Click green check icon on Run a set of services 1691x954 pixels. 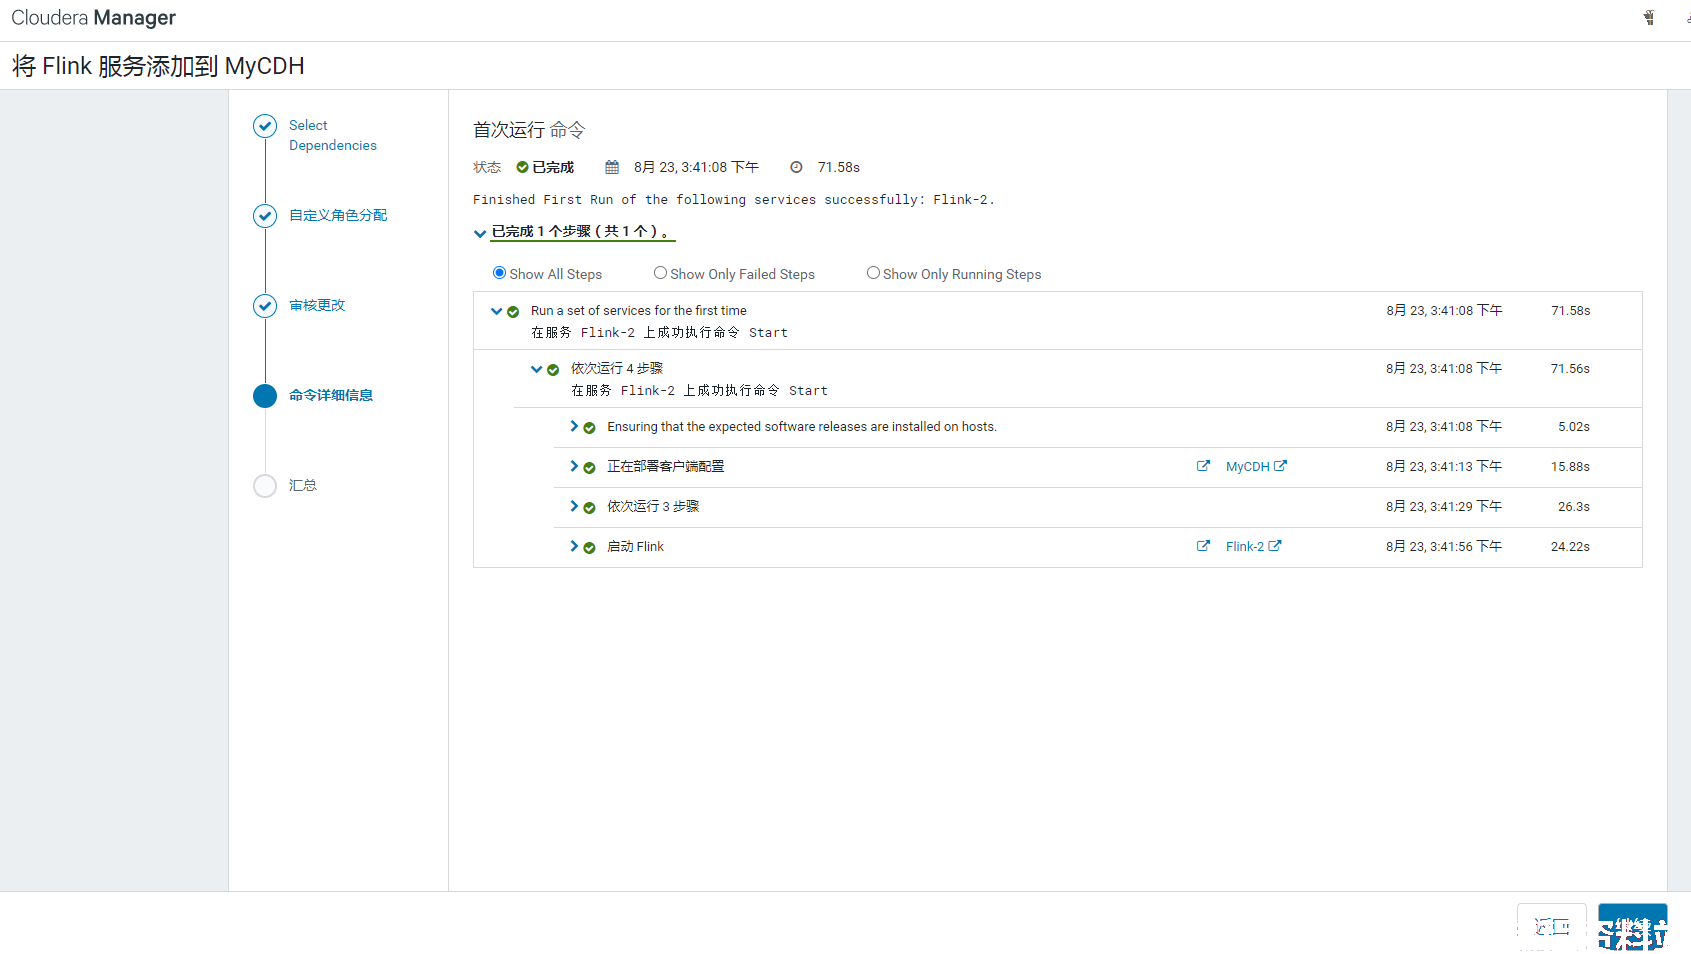pos(513,312)
